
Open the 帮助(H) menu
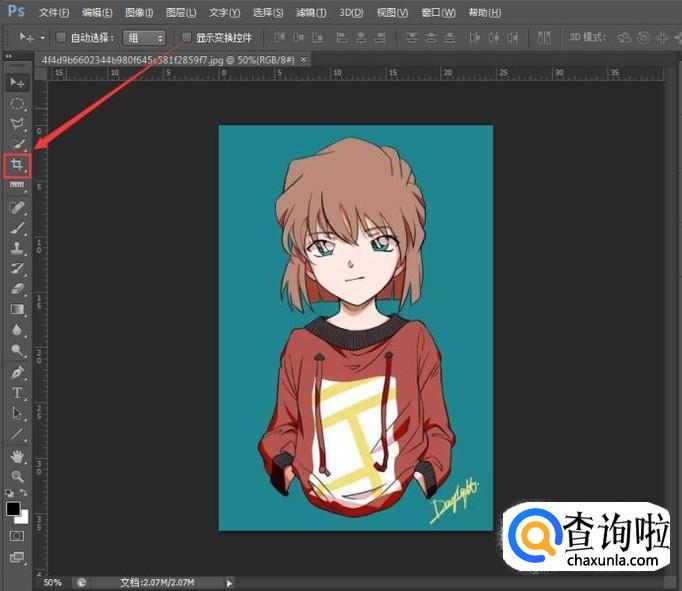click(485, 13)
